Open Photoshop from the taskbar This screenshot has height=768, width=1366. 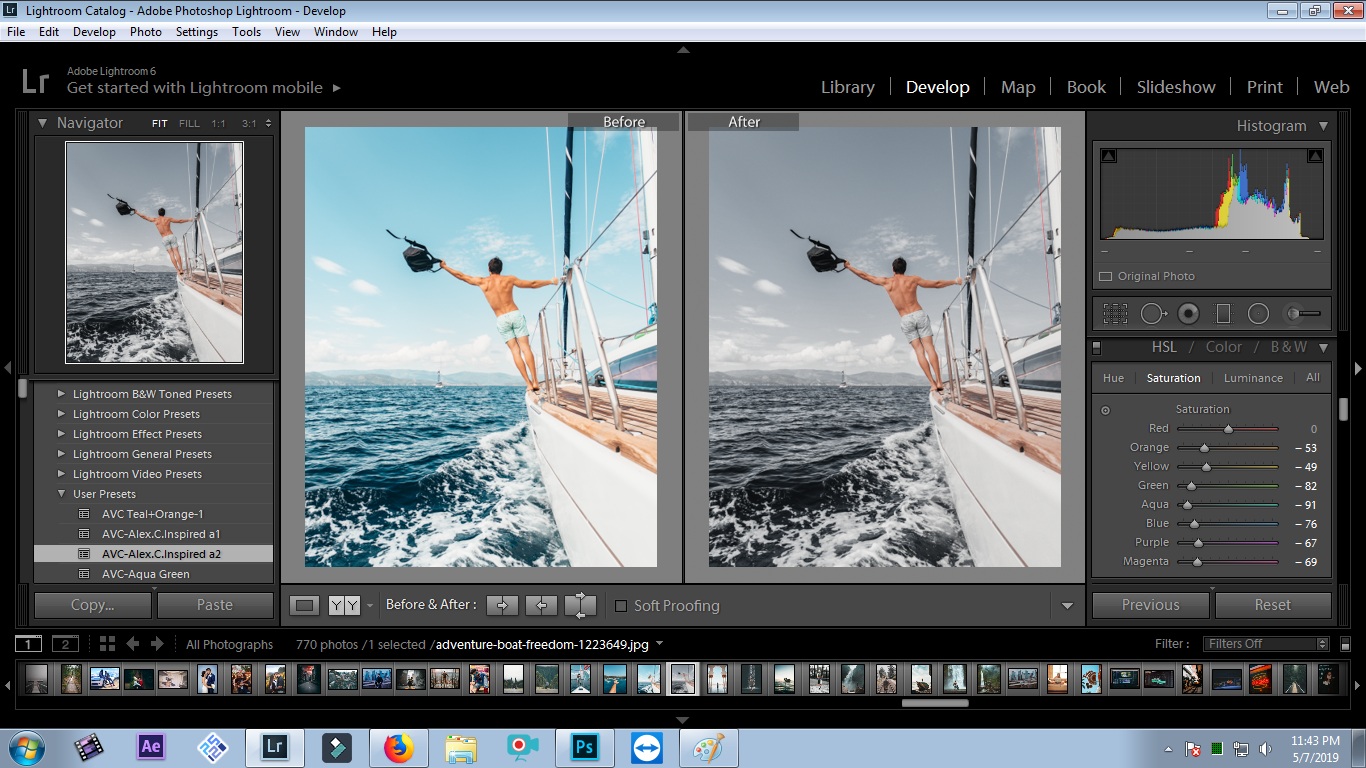[583, 746]
